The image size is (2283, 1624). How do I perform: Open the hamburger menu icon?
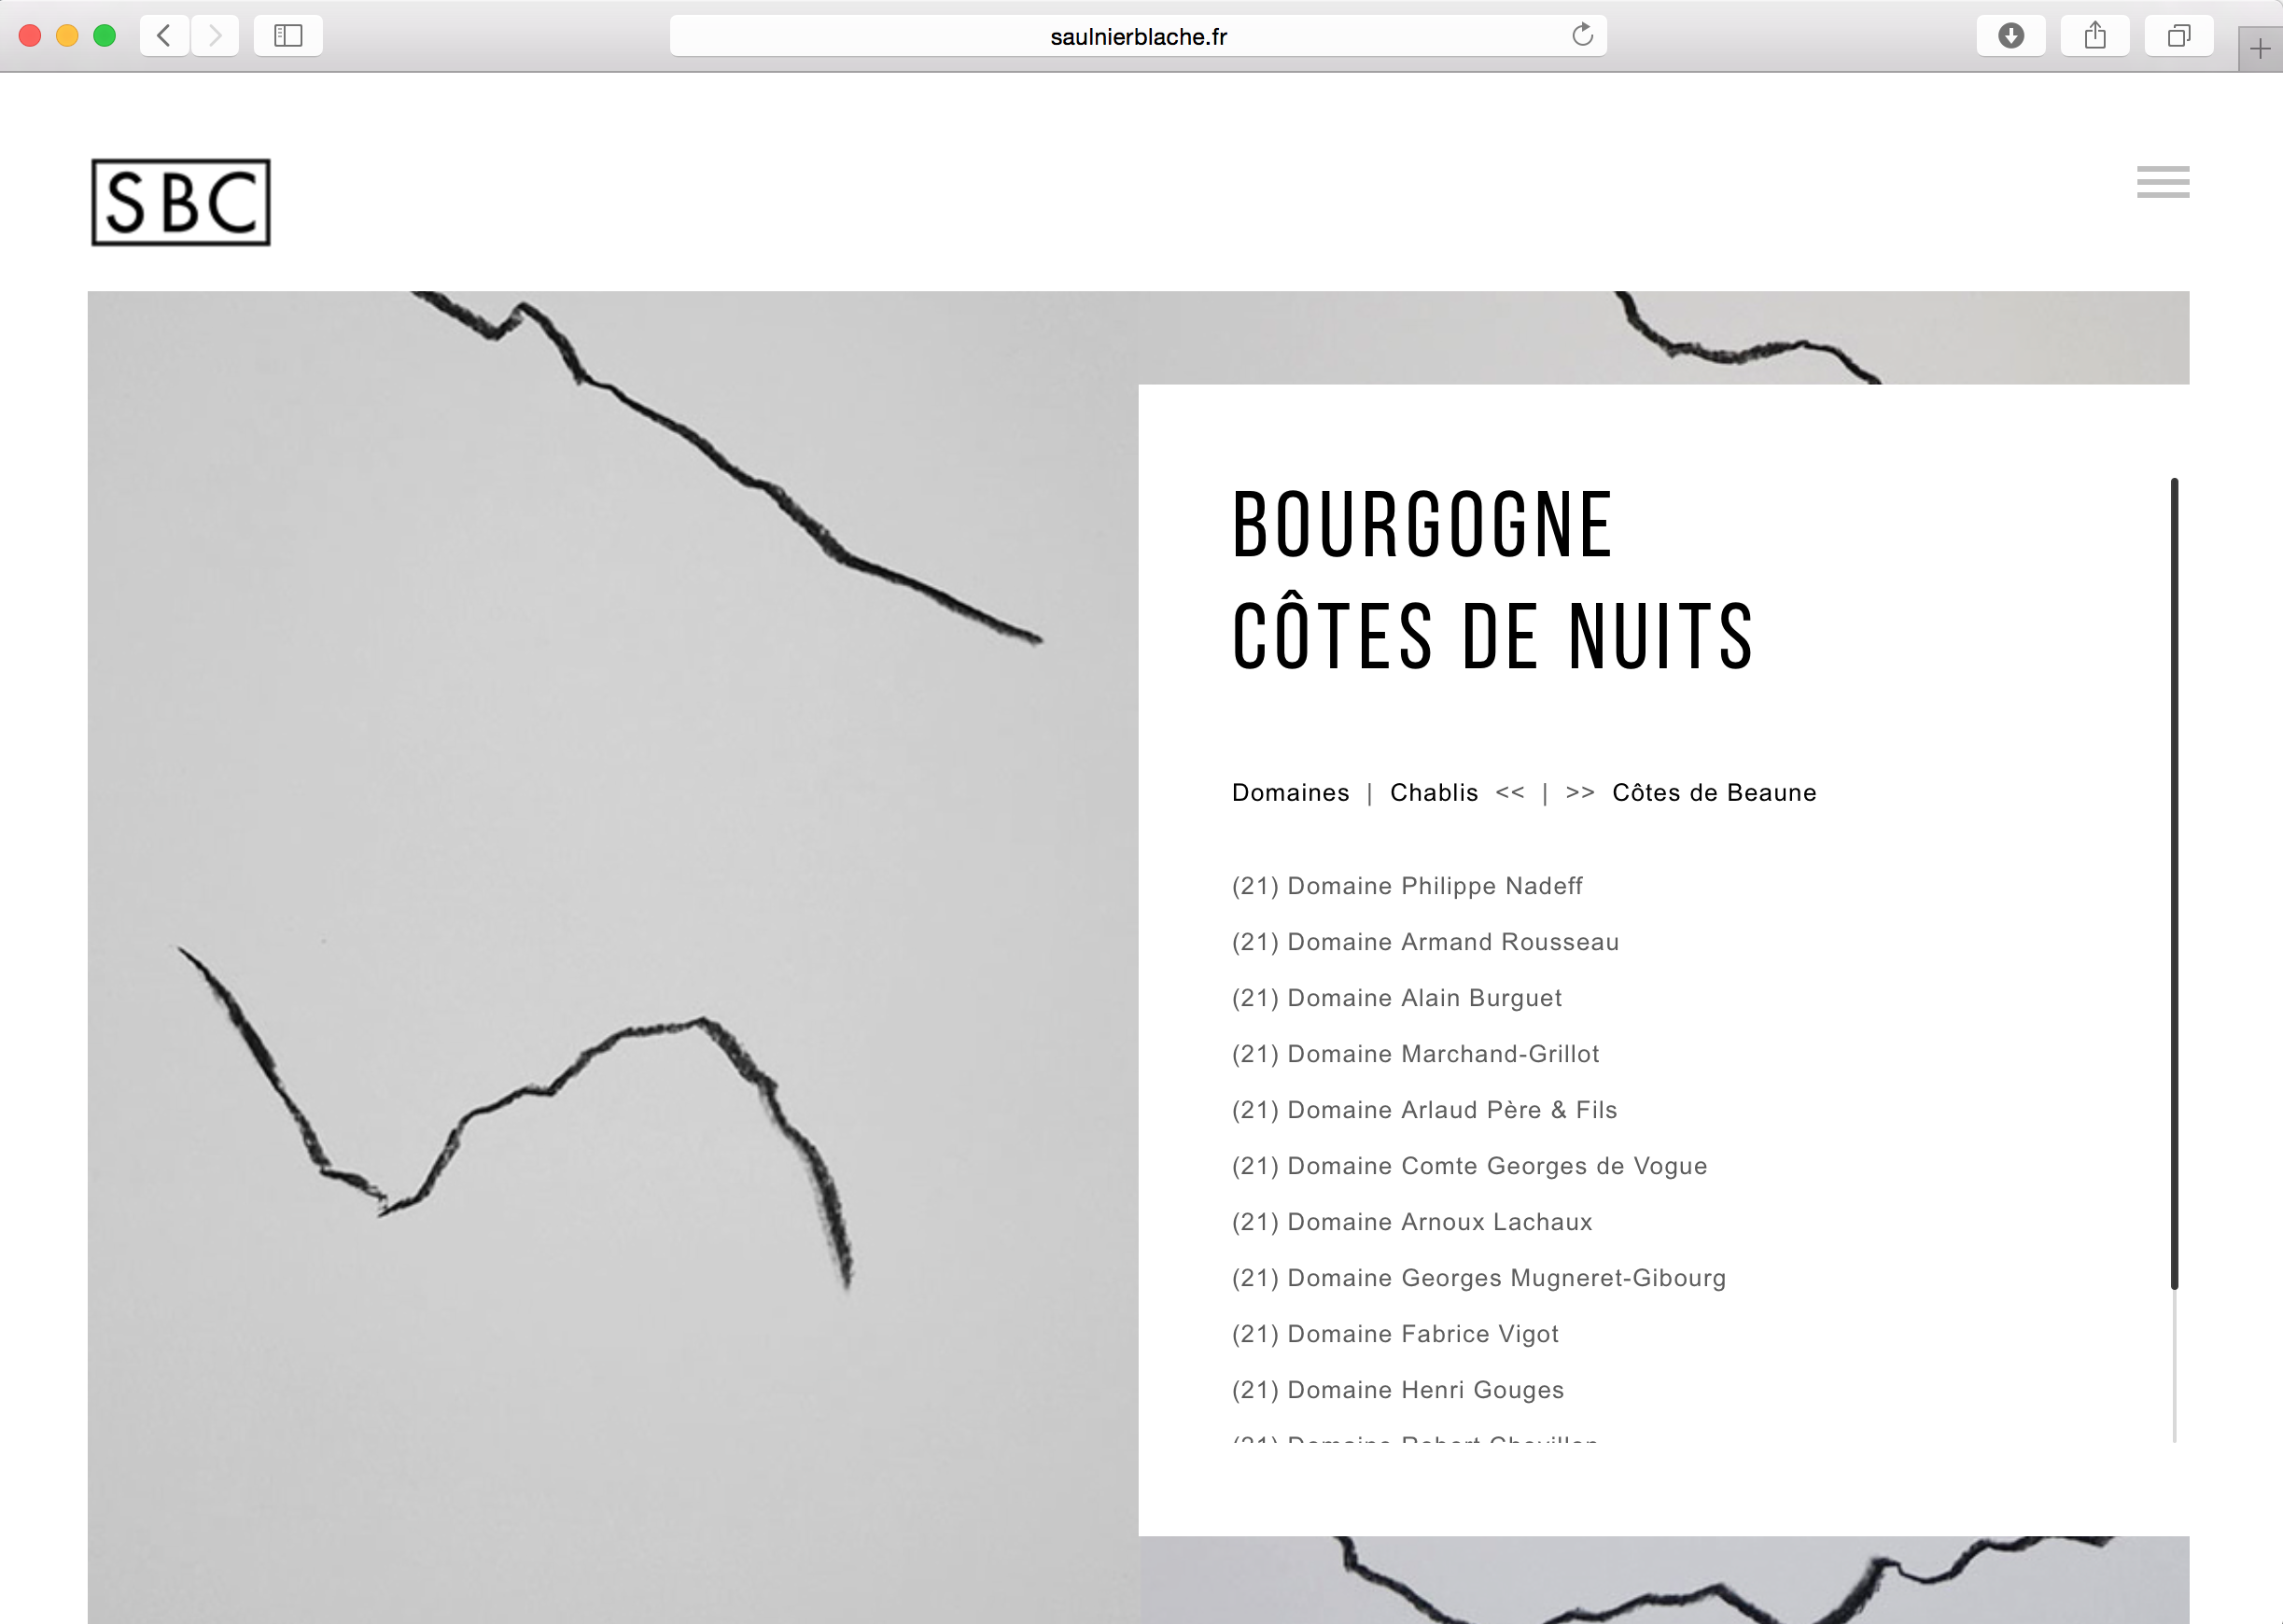click(2162, 182)
